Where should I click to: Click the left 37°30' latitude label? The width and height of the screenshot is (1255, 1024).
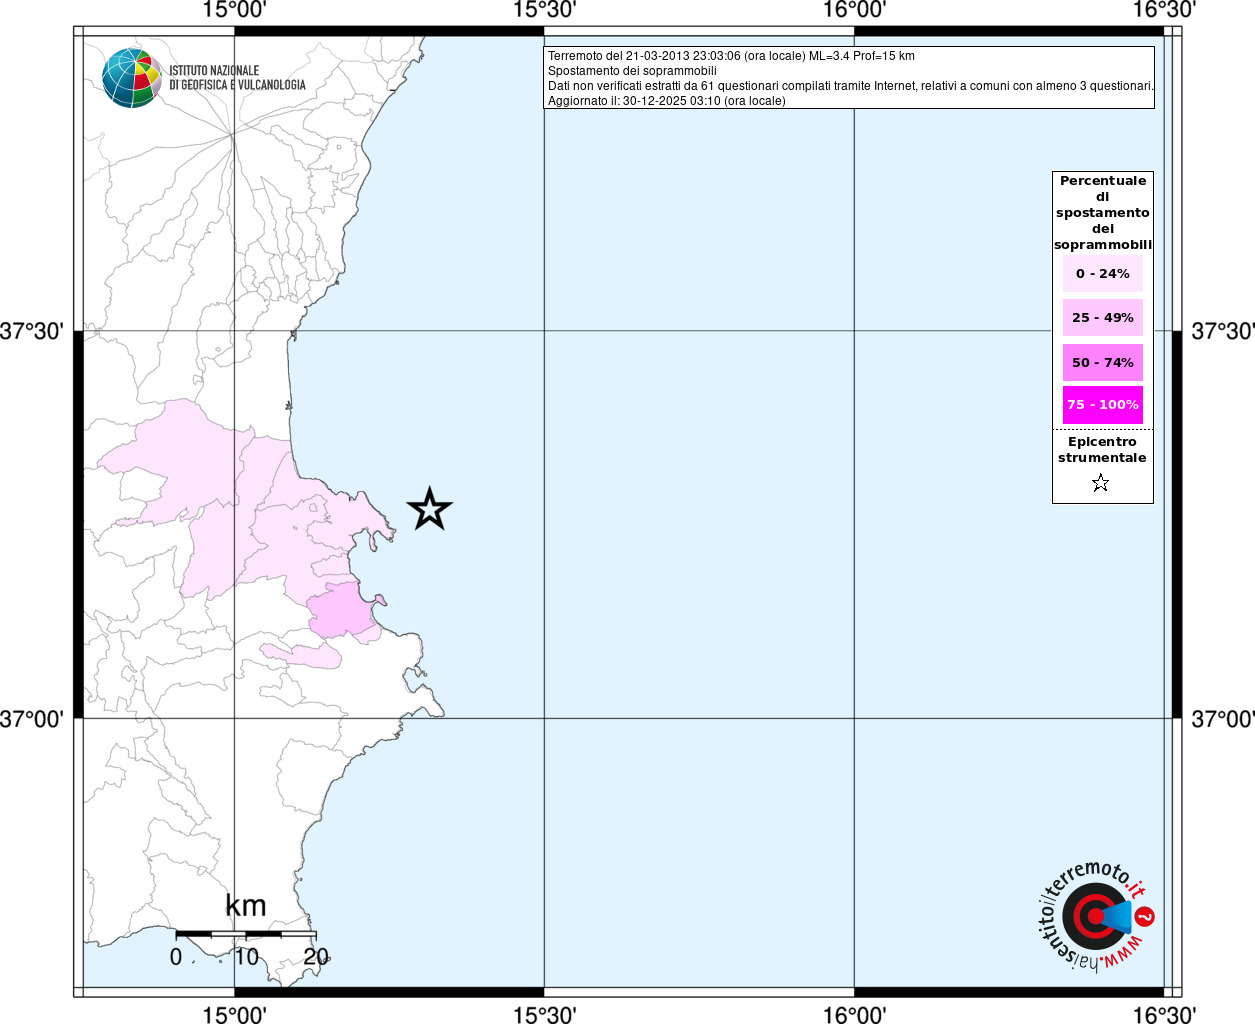(32, 331)
